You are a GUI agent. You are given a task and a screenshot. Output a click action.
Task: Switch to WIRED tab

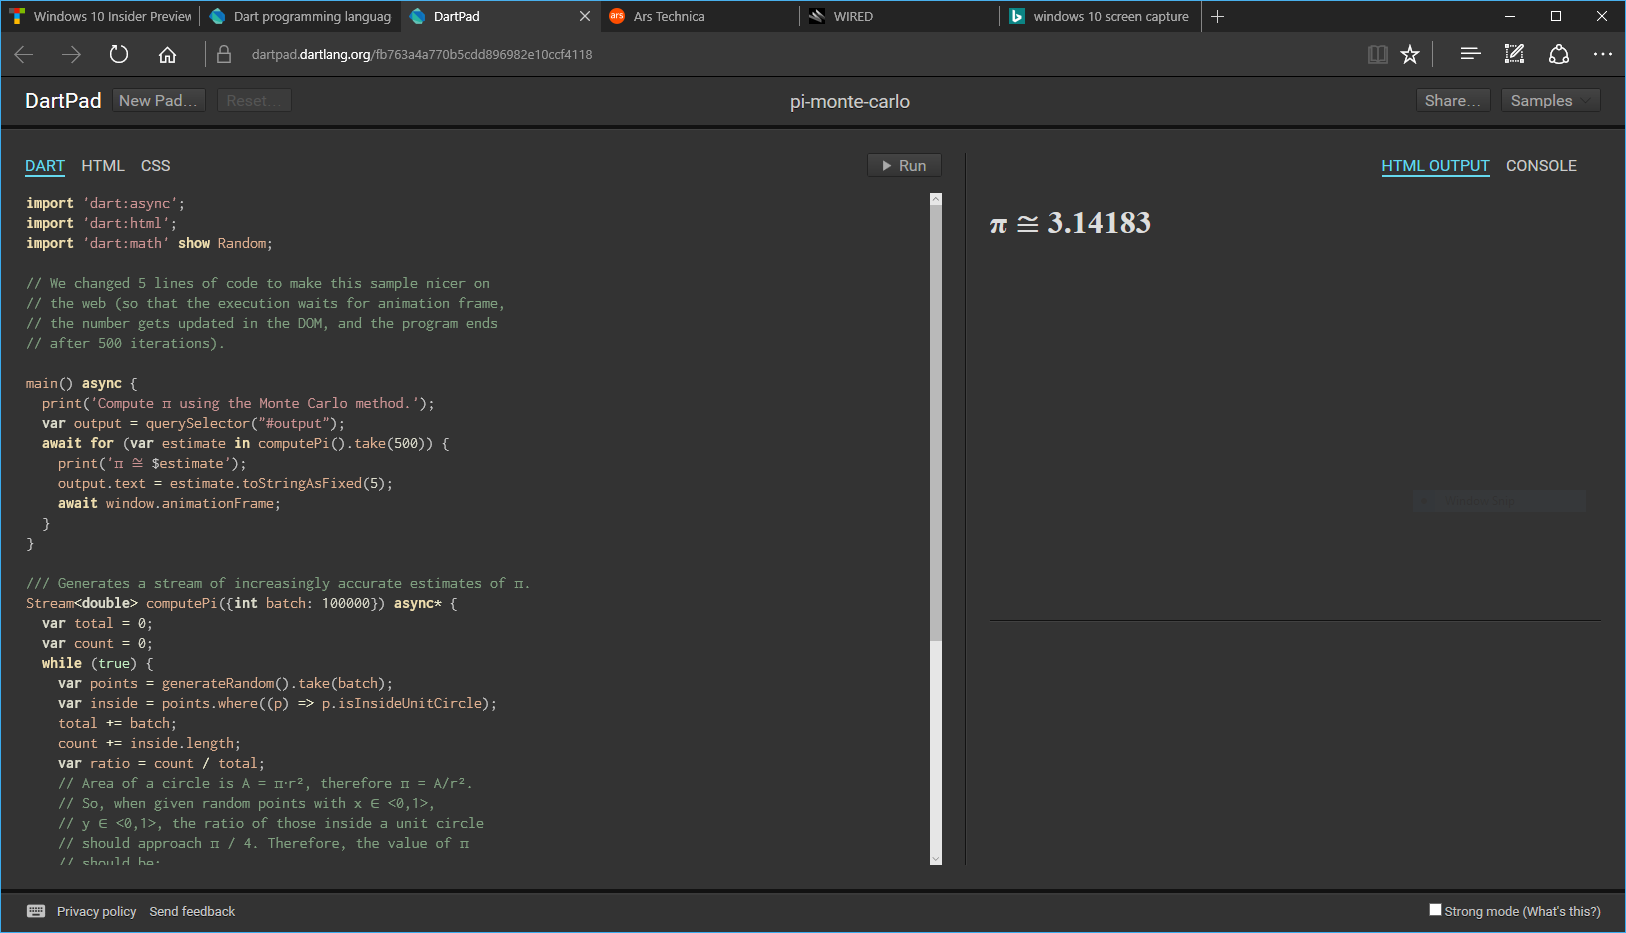[x=900, y=17]
